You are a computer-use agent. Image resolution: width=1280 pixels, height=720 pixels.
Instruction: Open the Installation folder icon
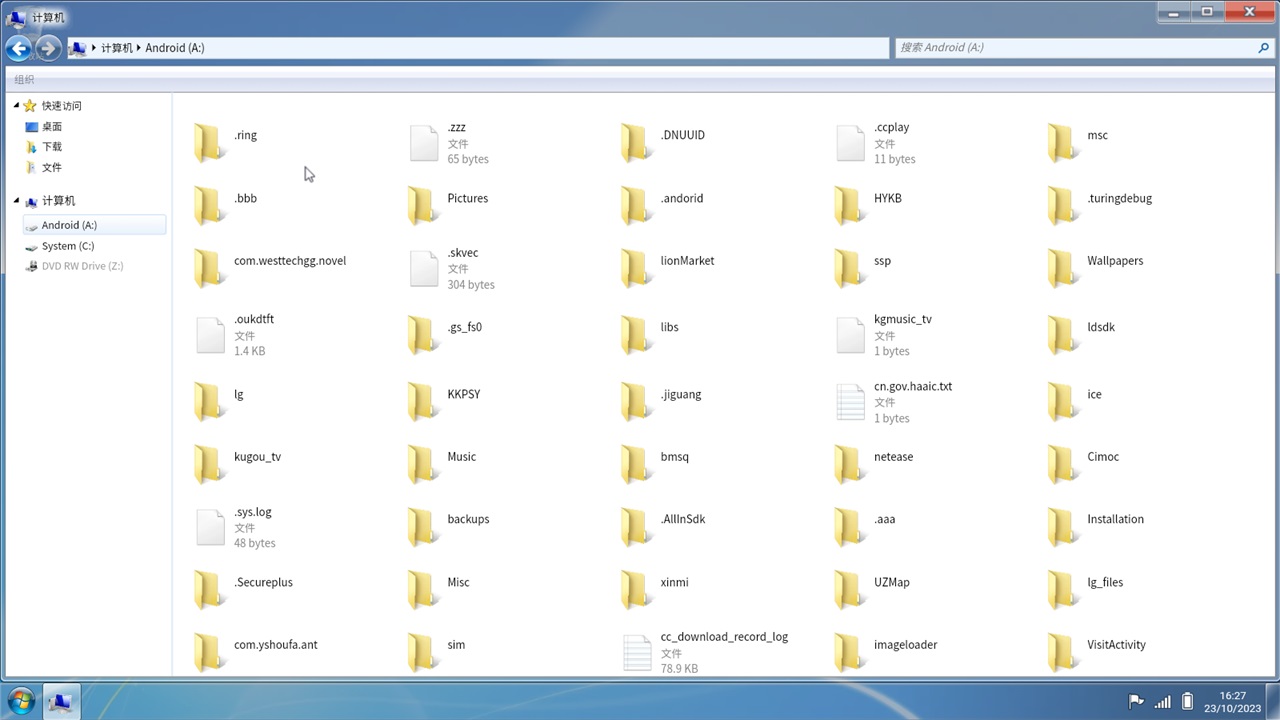click(1063, 527)
